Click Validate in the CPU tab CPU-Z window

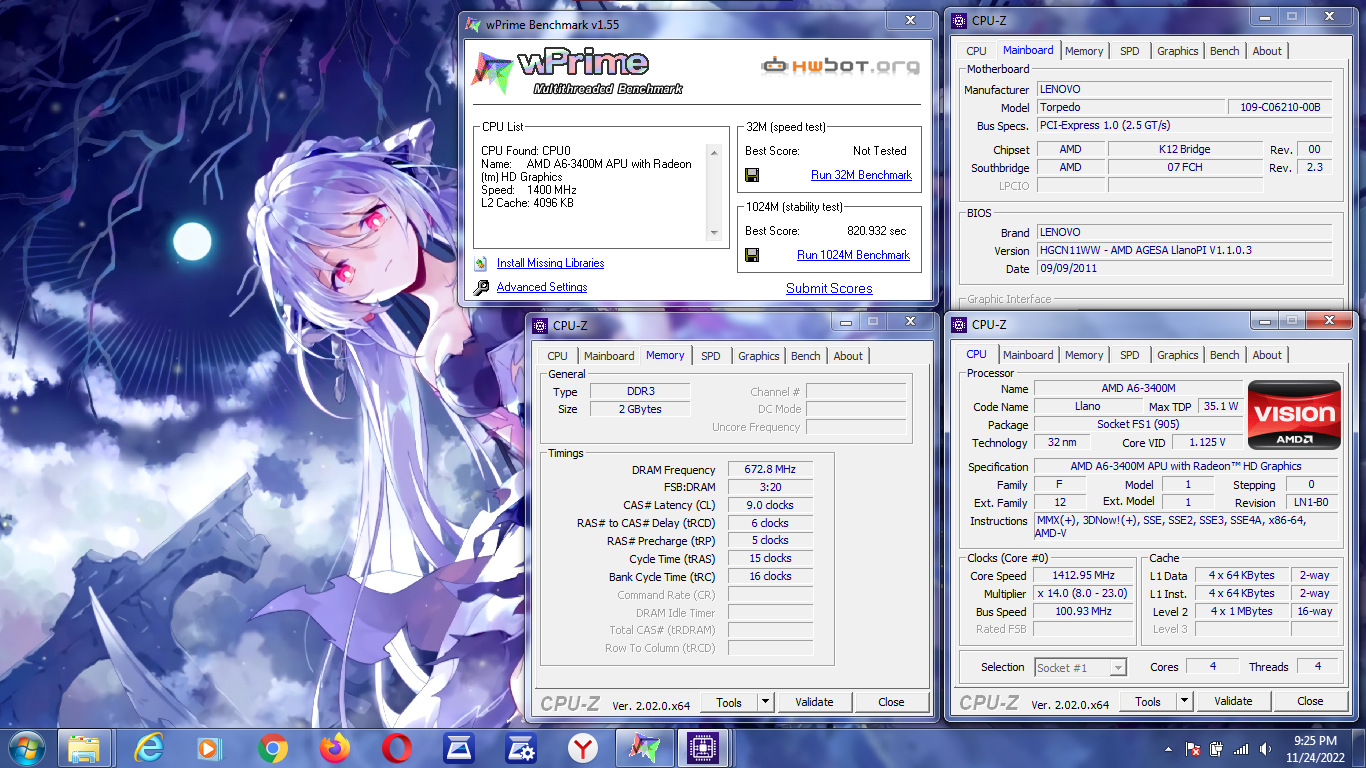tap(1233, 701)
